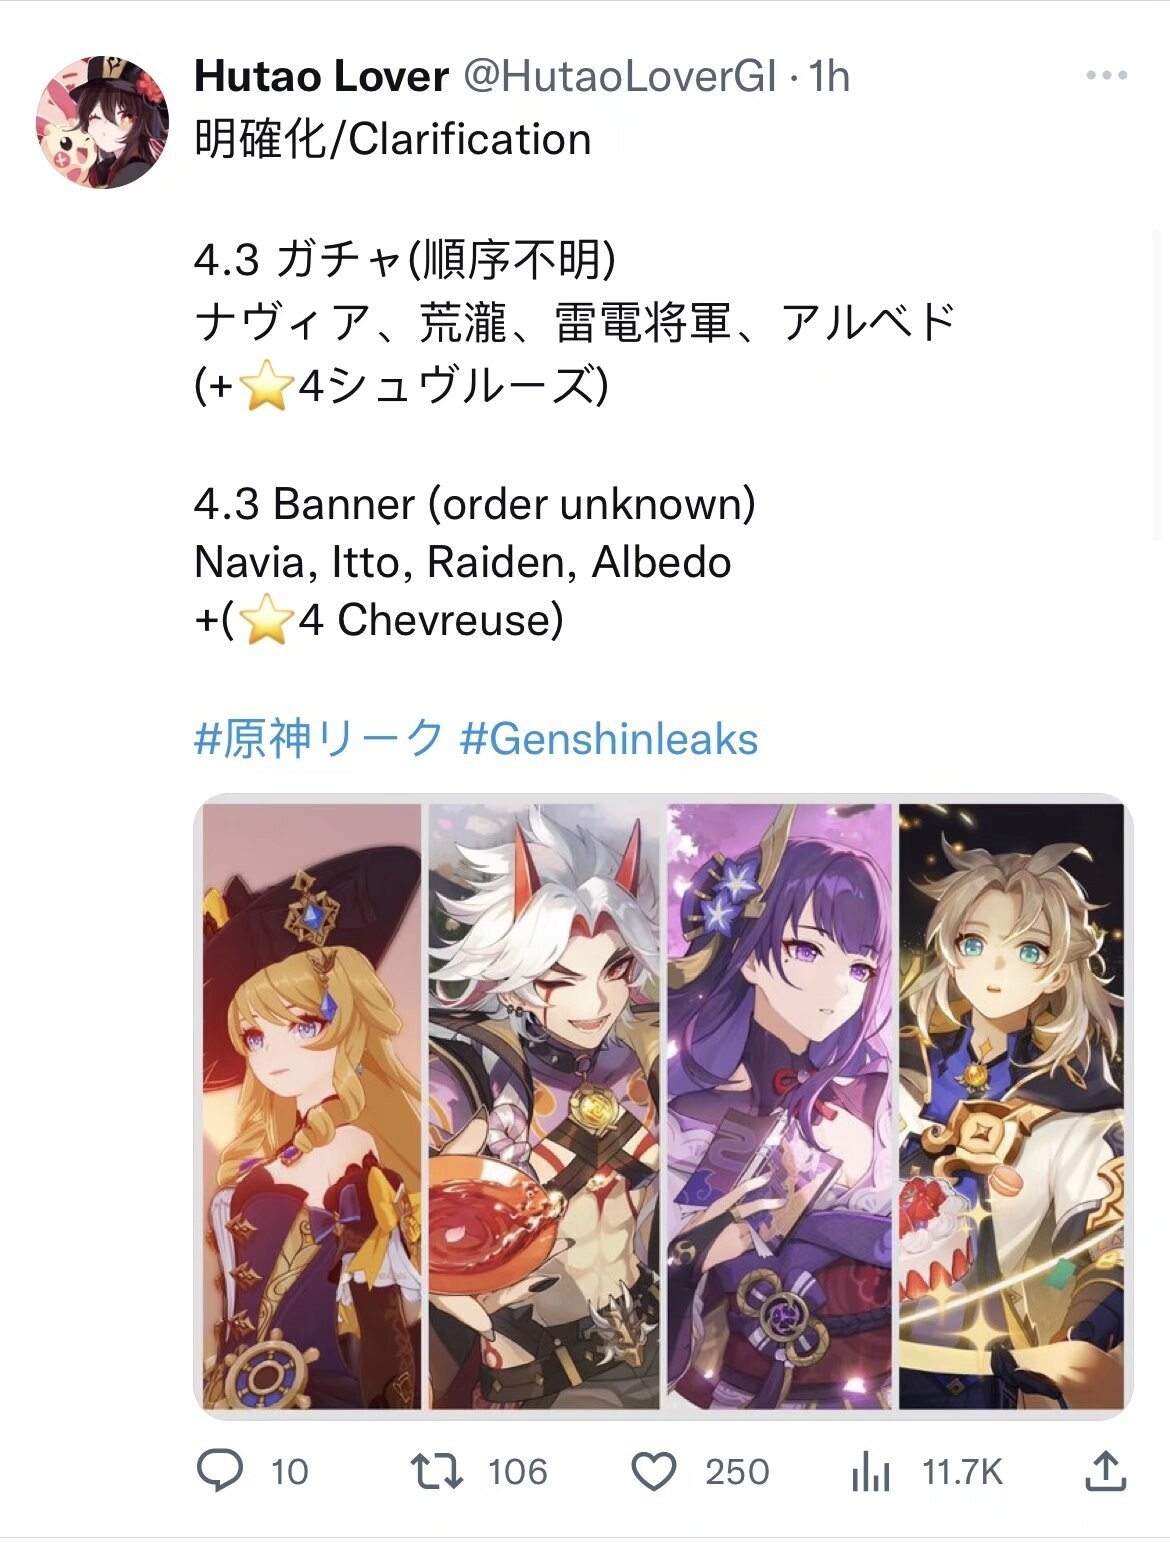Open the Navia image panel
1170x1543 pixels.
tap(312, 1106)
